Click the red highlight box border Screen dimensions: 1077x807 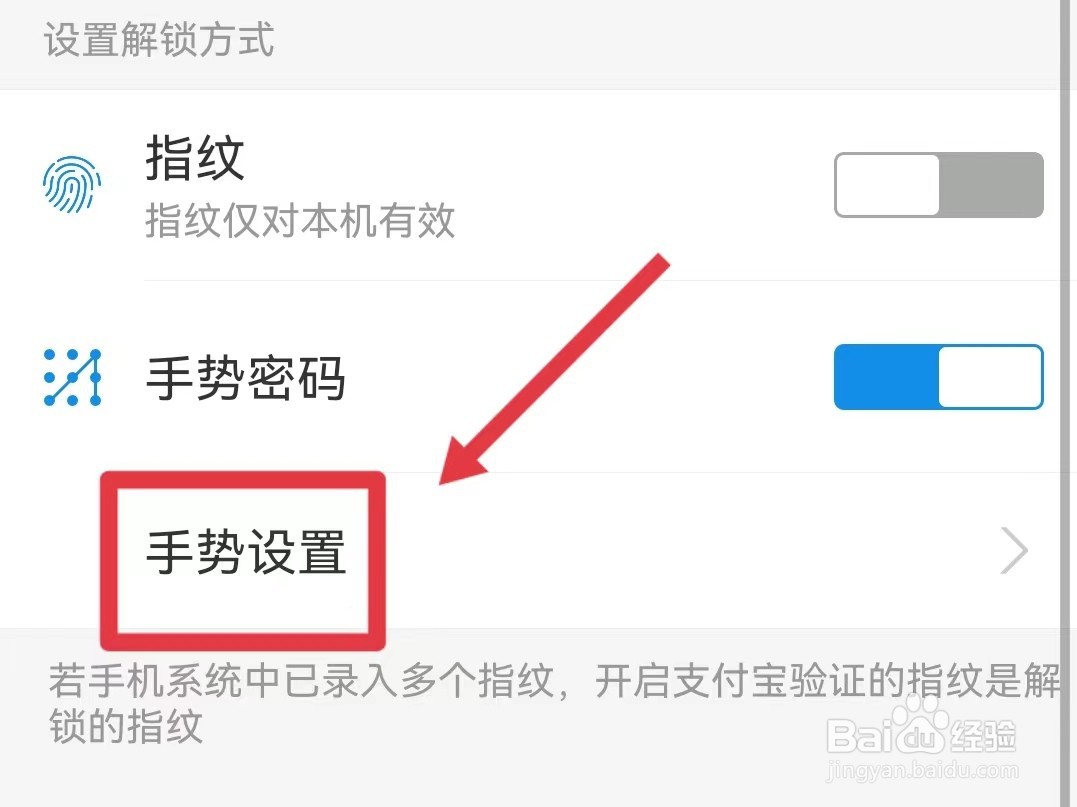point(242,479)
